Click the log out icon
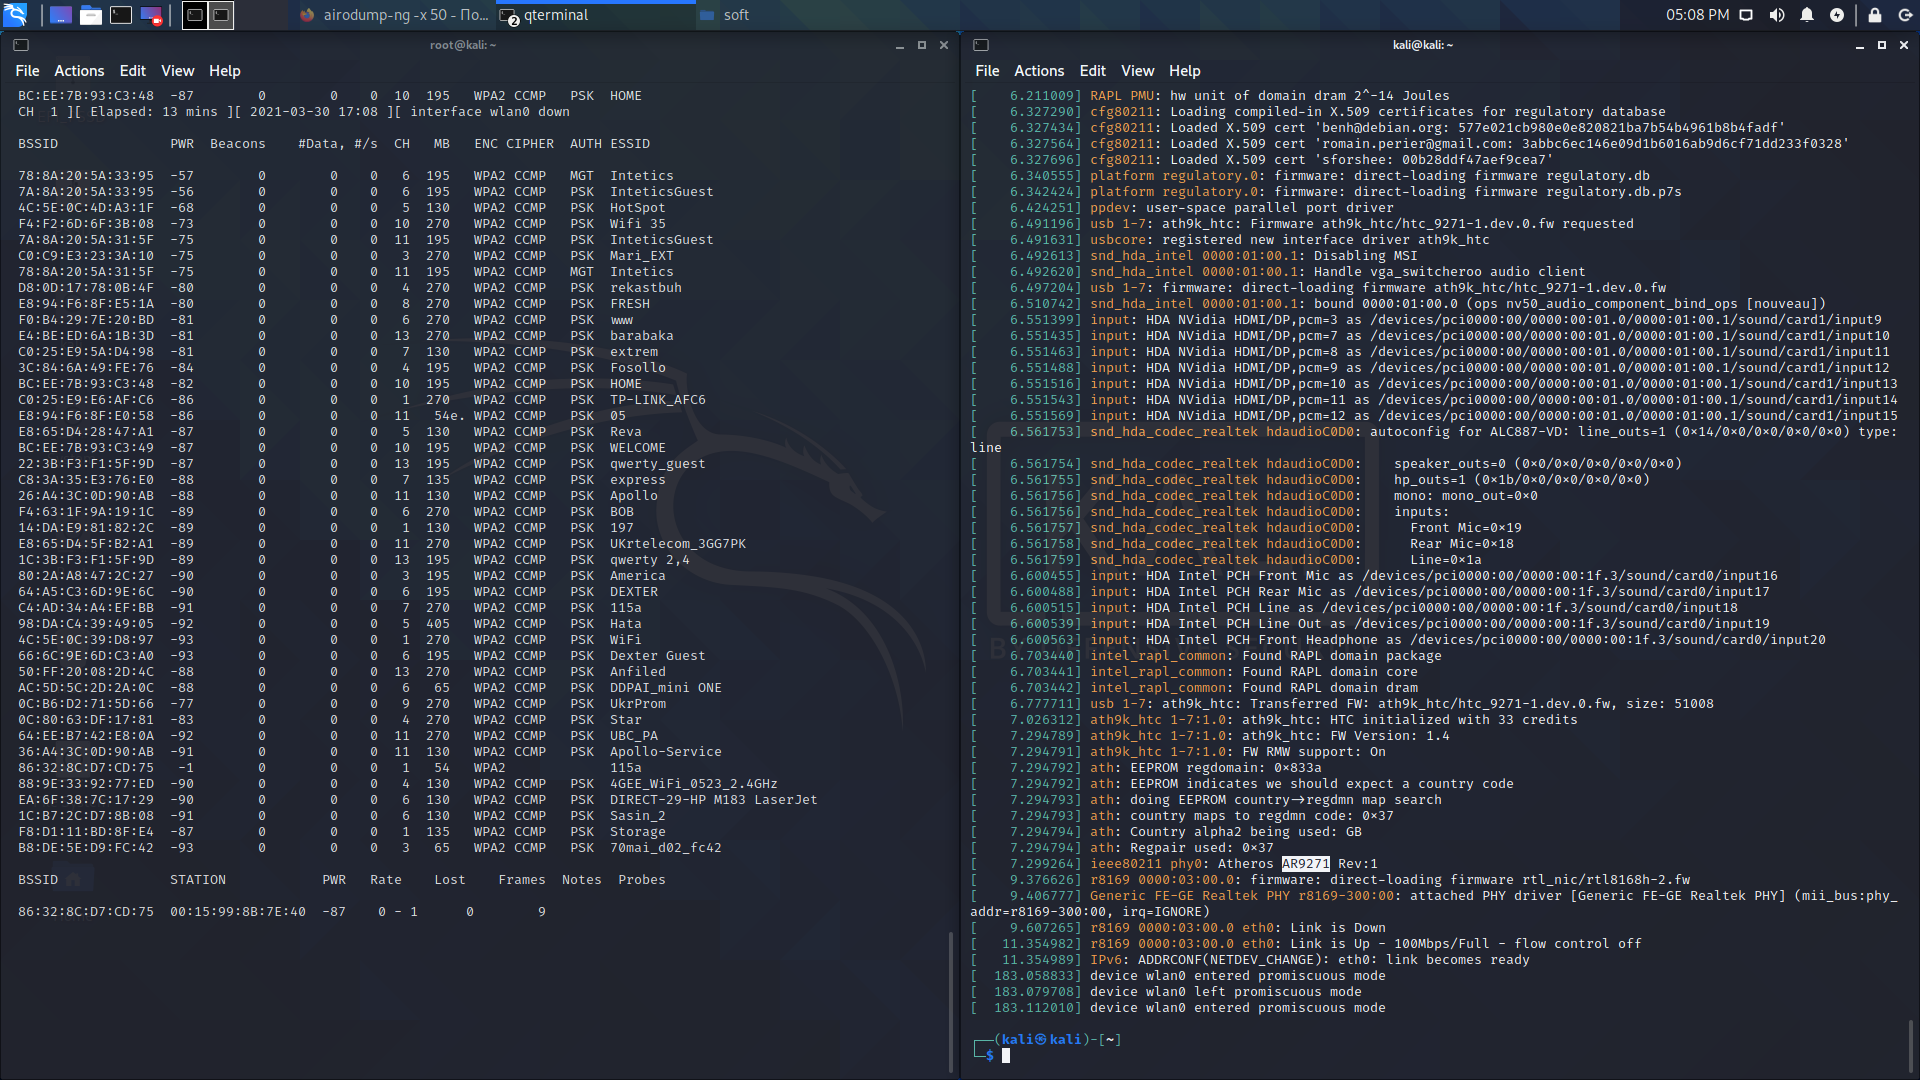1920x1080 pixels. pyautogui.click(x=1904, y=15)
